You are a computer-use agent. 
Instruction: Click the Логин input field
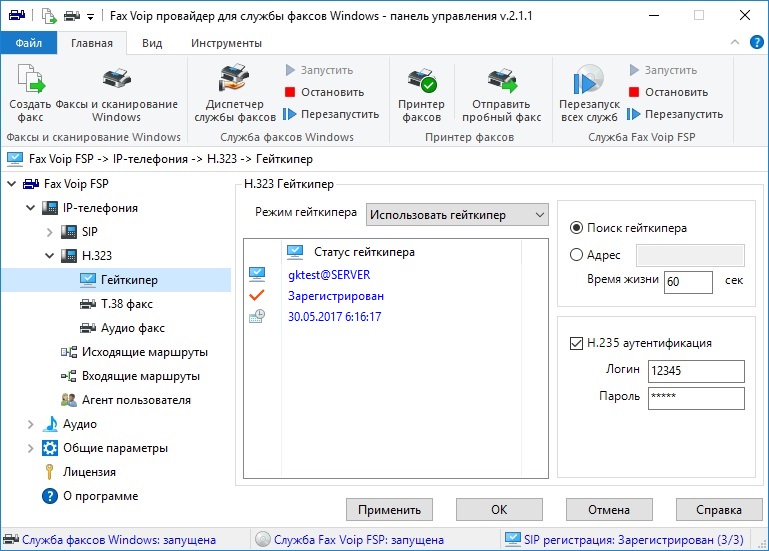696,371
